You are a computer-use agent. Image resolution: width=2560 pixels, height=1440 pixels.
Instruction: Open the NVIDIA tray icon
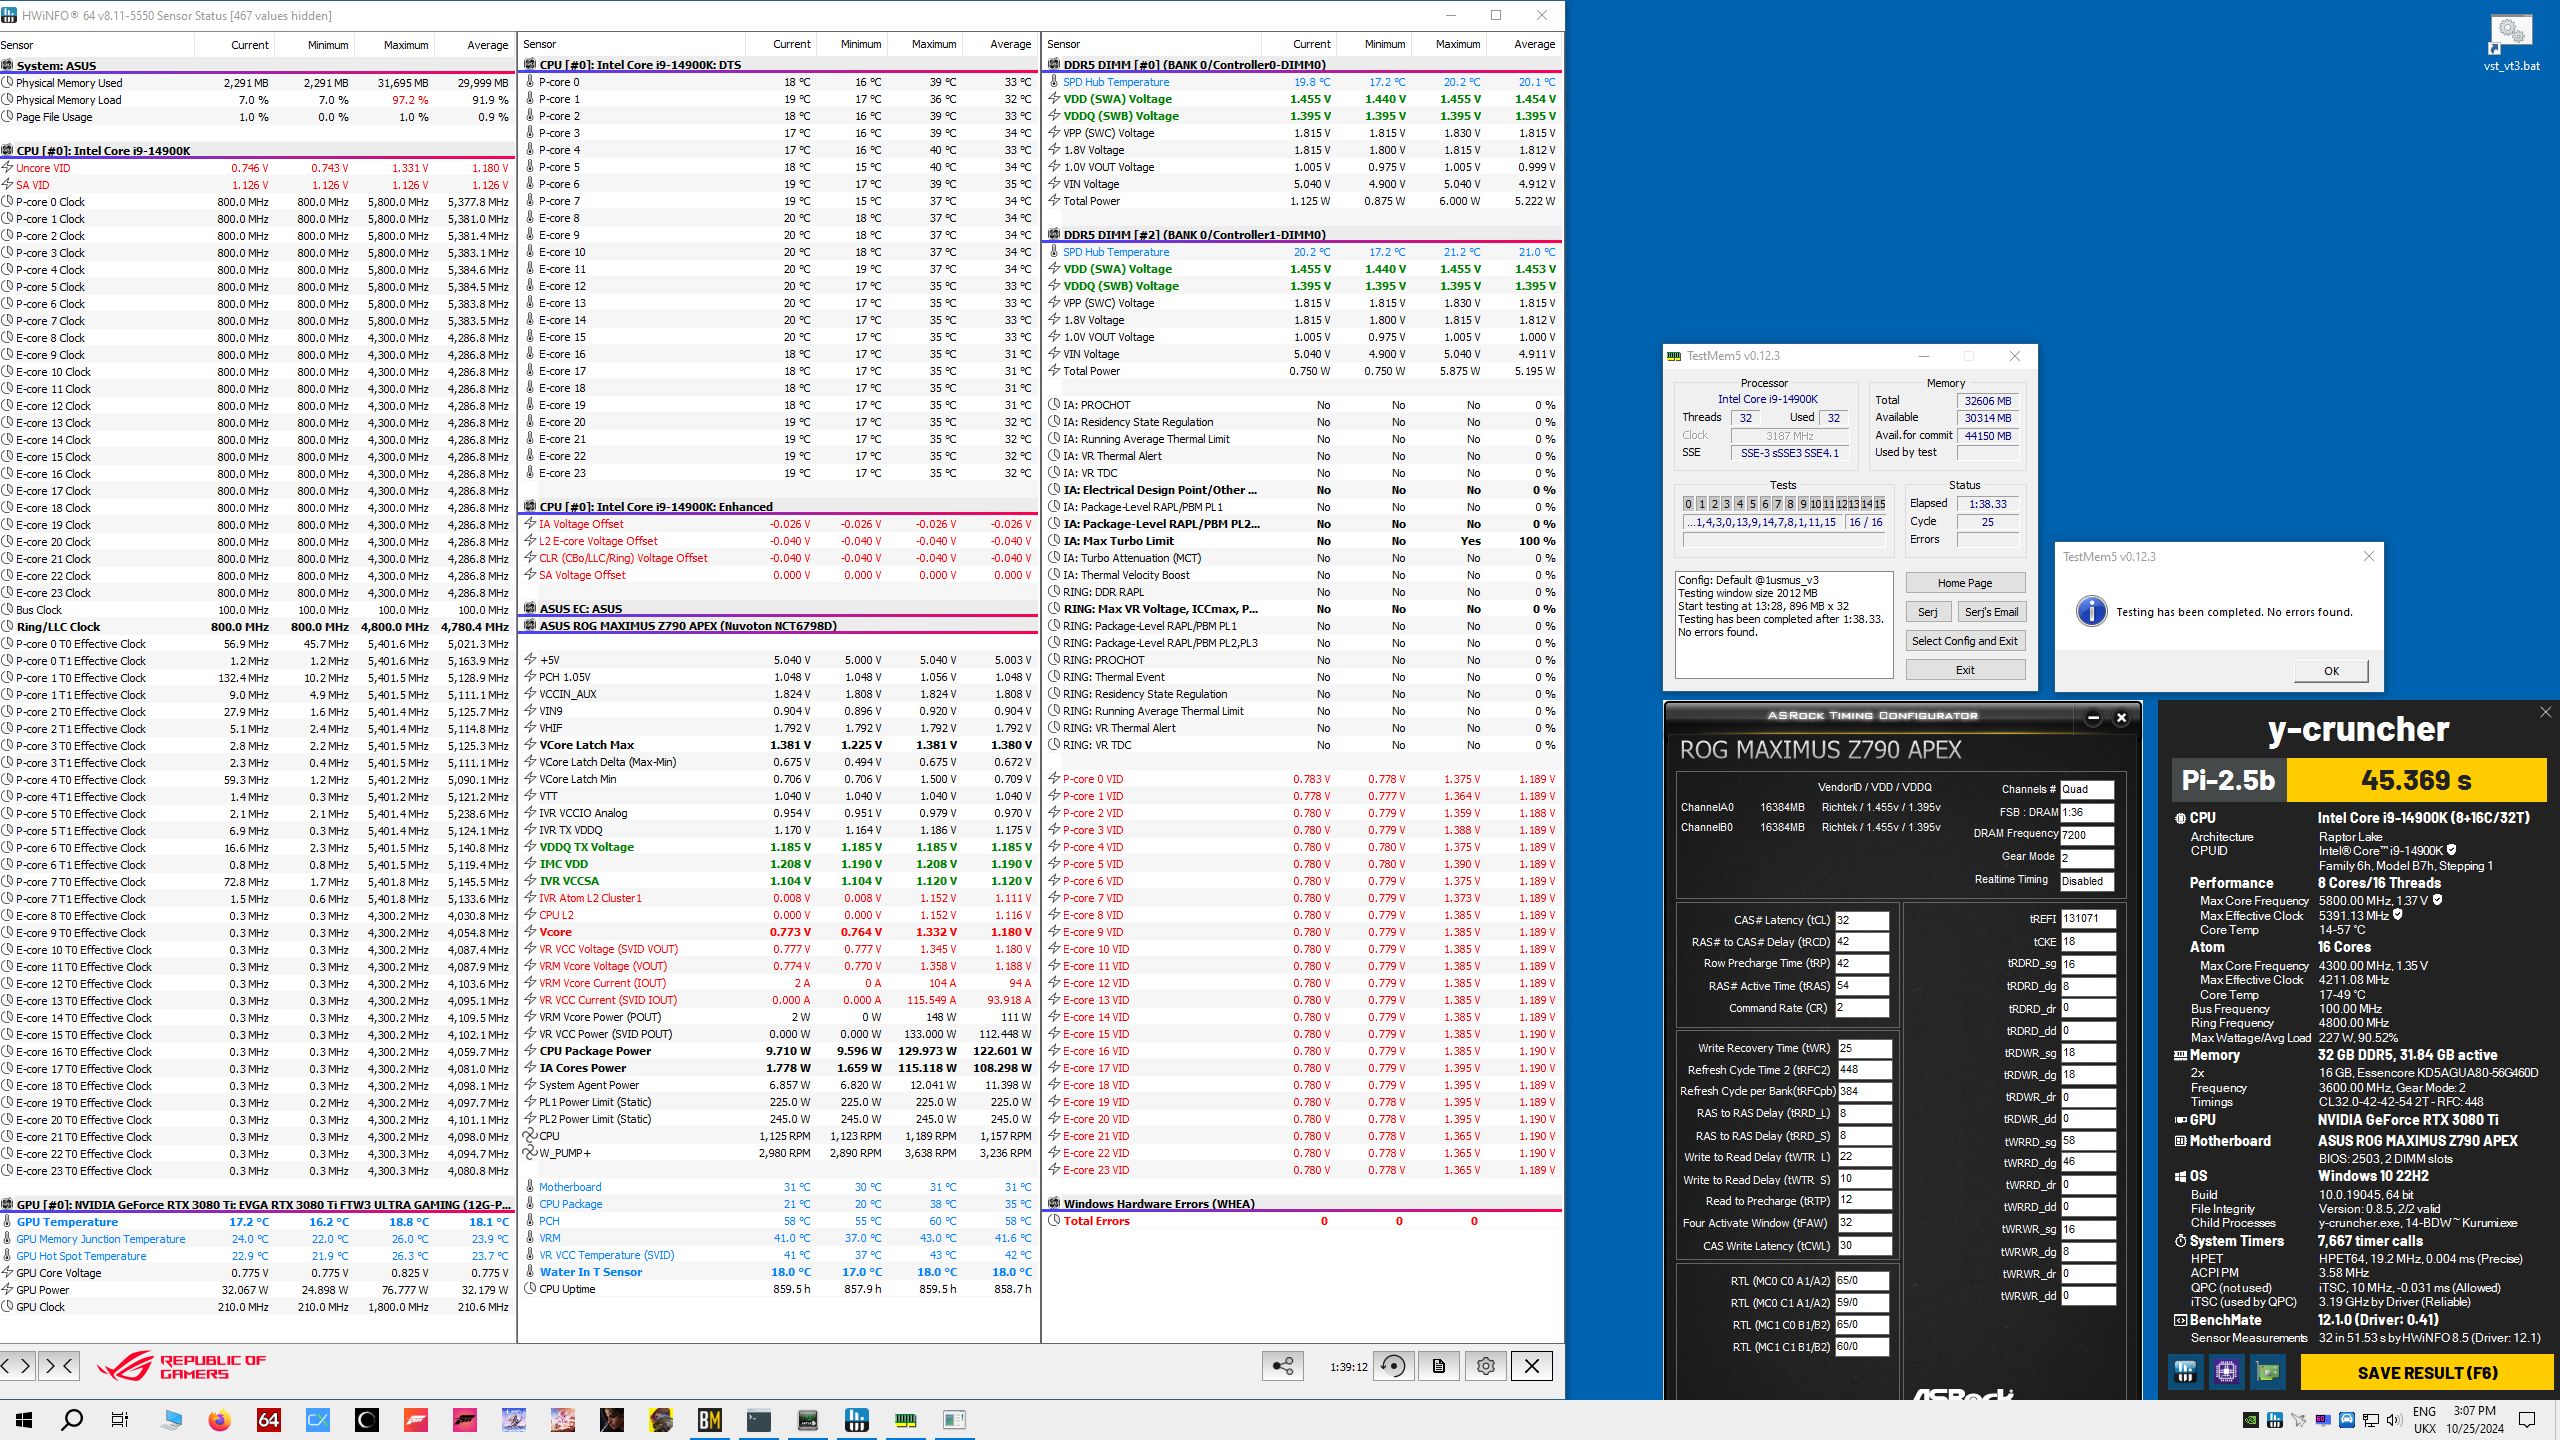click(x=2251, y=1420)
